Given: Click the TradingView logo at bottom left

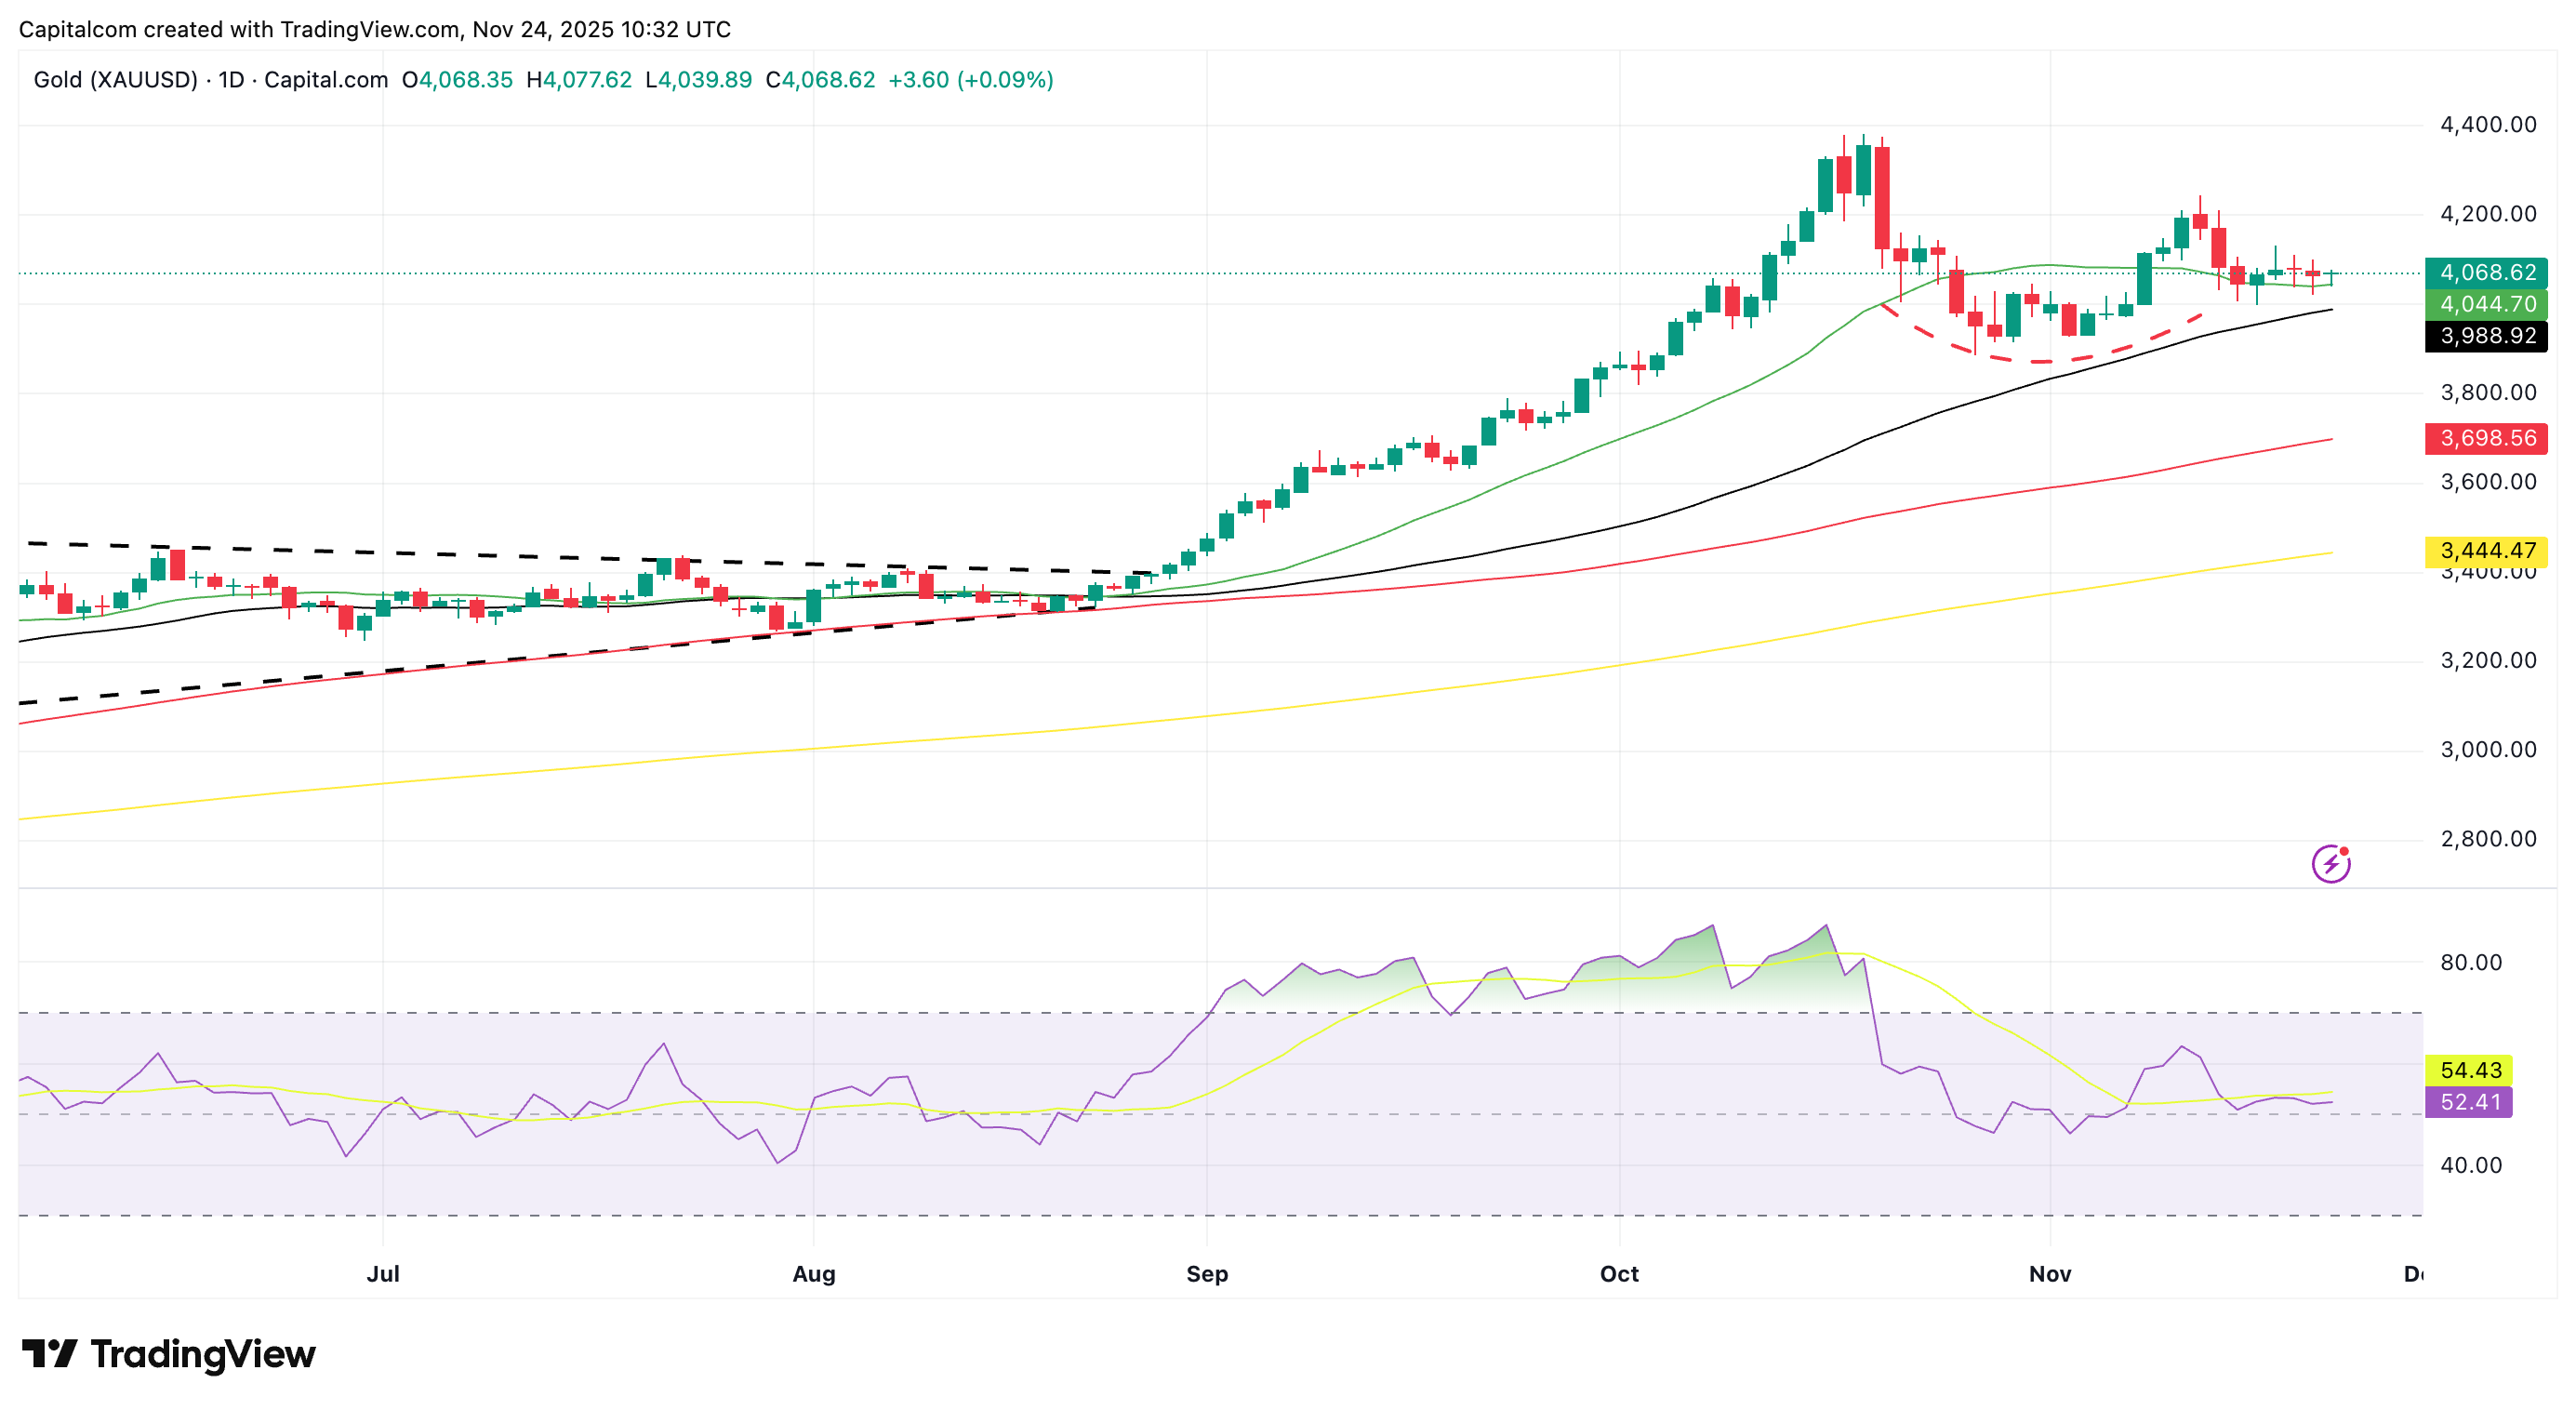Looking at the screenshot, I should tap(168, 1354).
